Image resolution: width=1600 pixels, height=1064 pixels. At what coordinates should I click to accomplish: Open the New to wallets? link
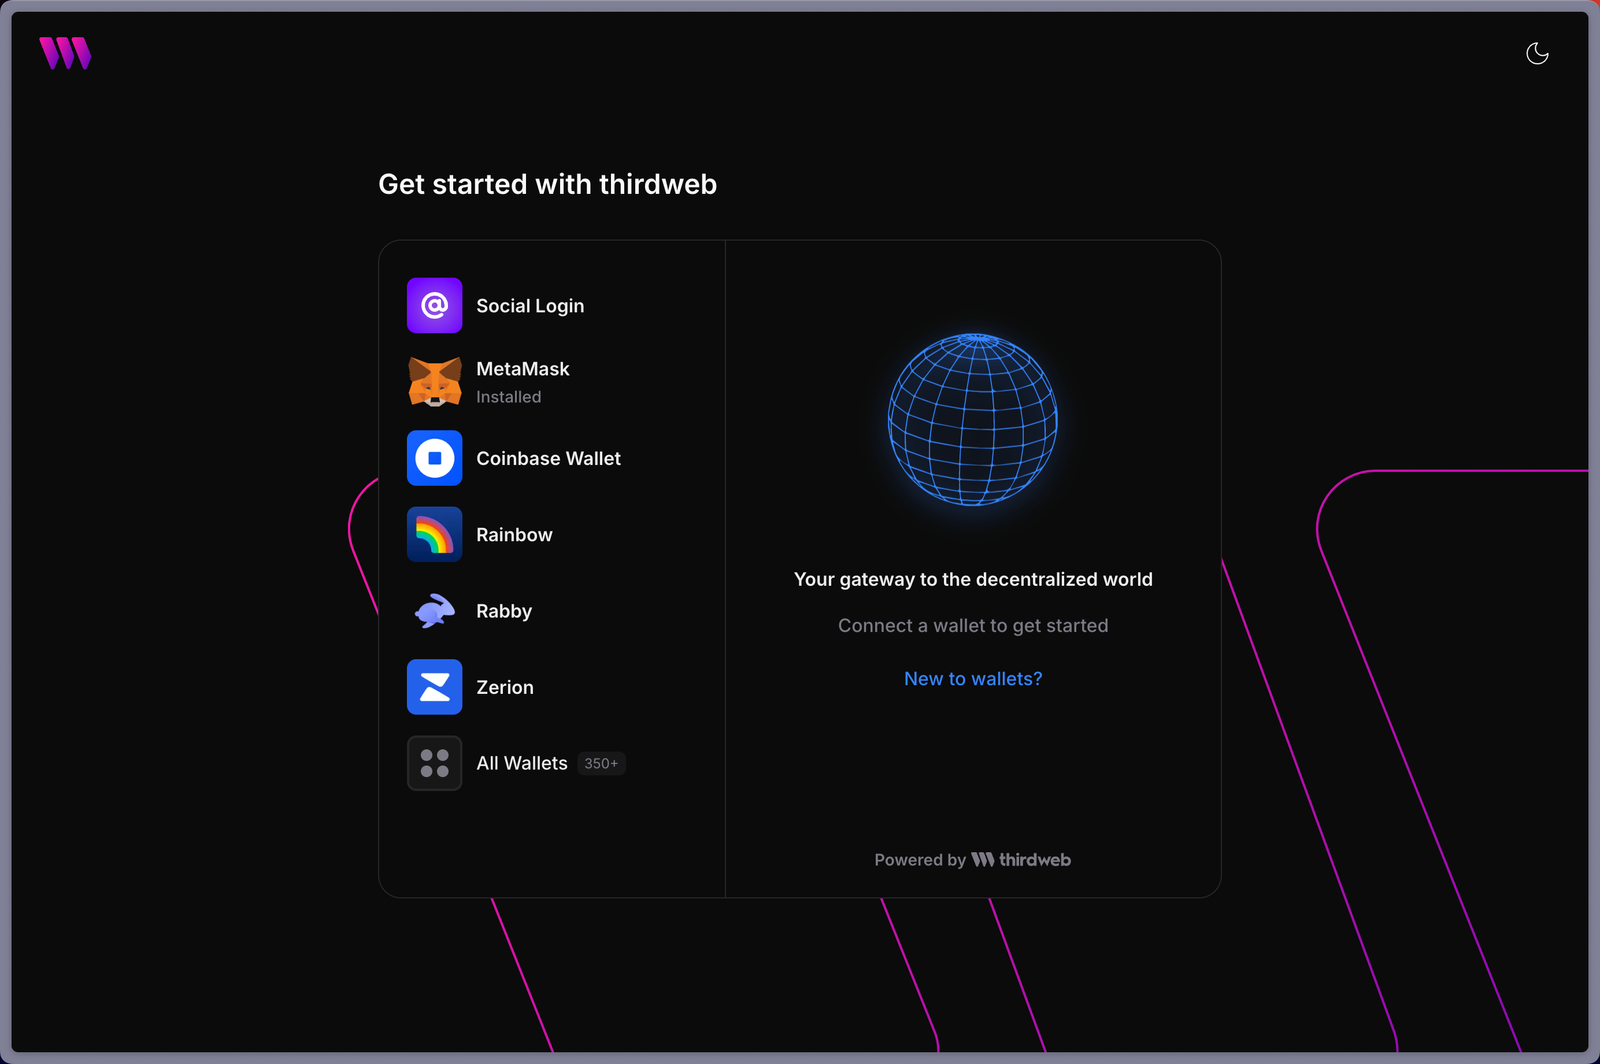coord(972,678)
